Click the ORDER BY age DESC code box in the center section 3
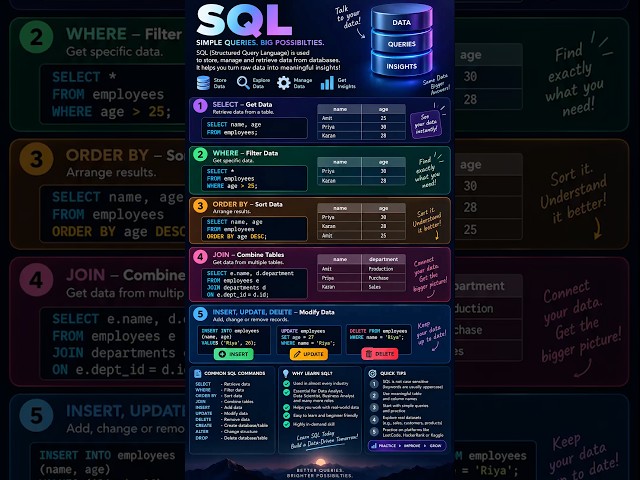 [x=254, y=229]
